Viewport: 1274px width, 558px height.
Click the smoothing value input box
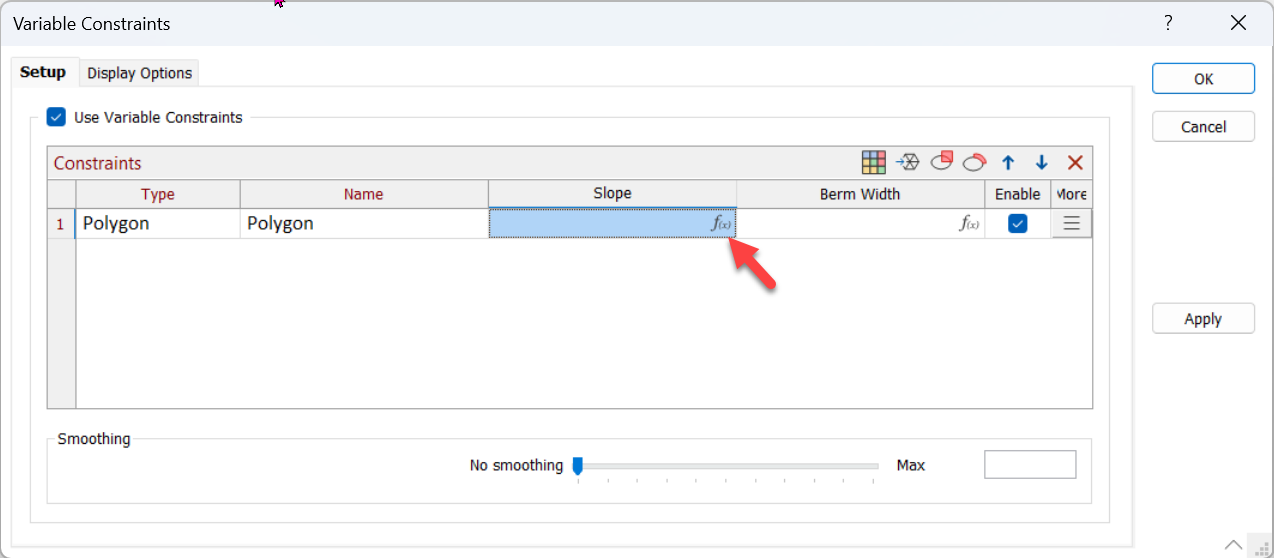[1030, 465]
